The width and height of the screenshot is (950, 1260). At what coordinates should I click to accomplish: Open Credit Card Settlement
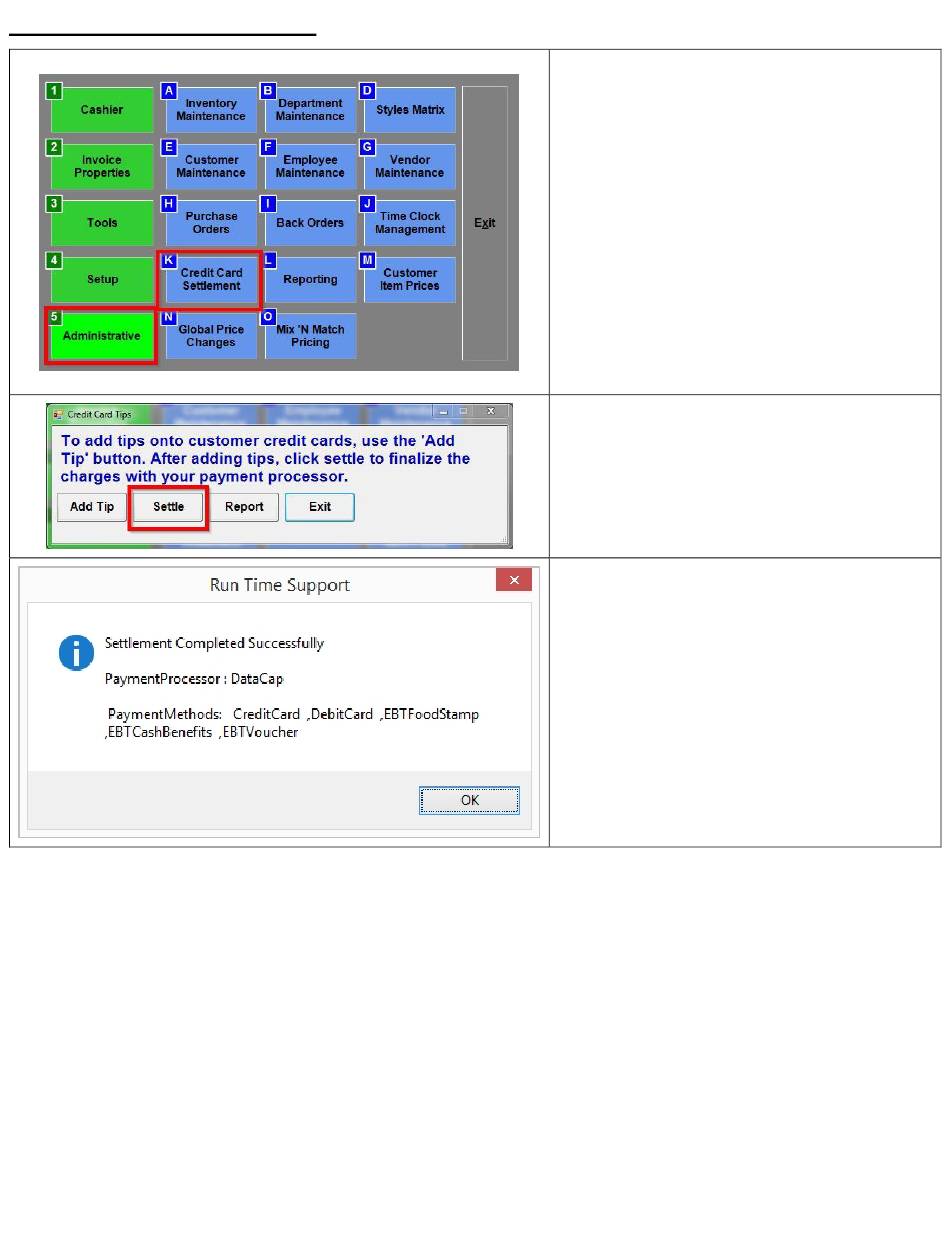tap(210, 279)
